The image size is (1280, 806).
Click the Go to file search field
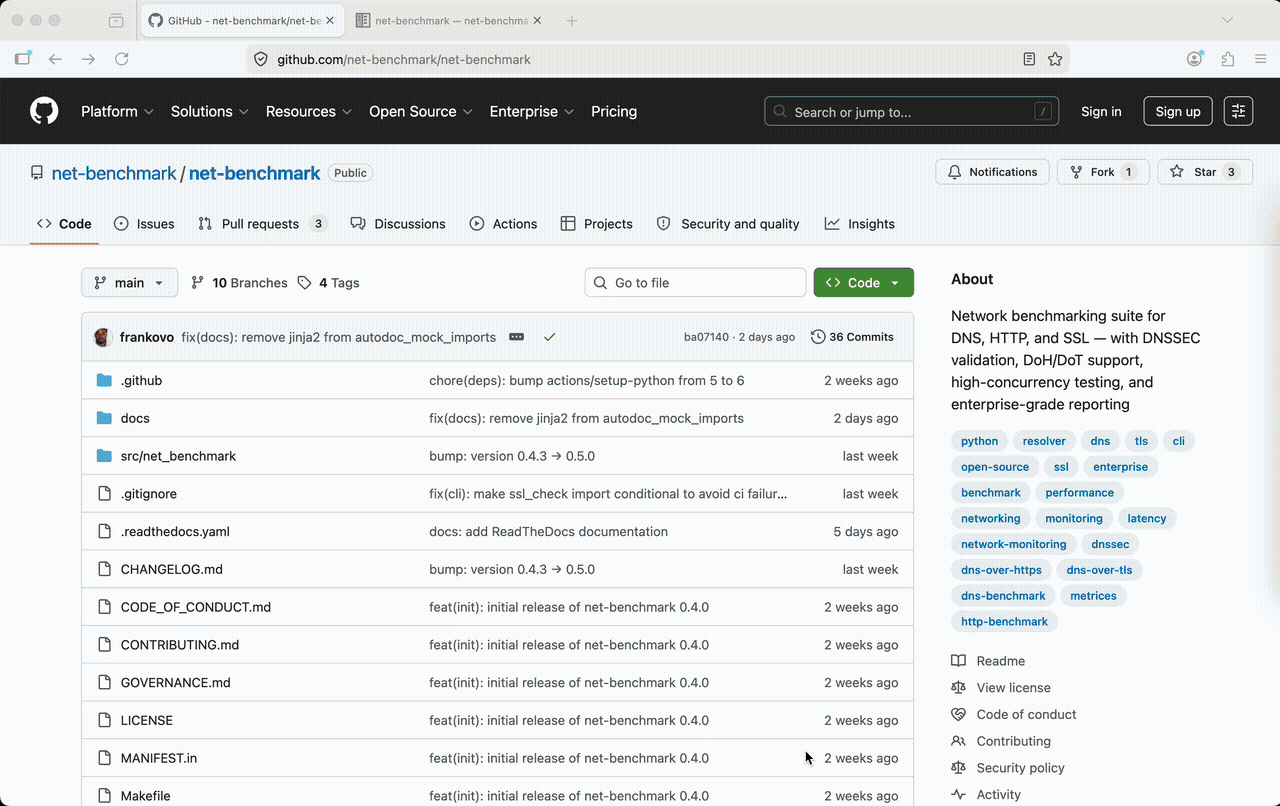pyautogui.click(x=695, y=283)
